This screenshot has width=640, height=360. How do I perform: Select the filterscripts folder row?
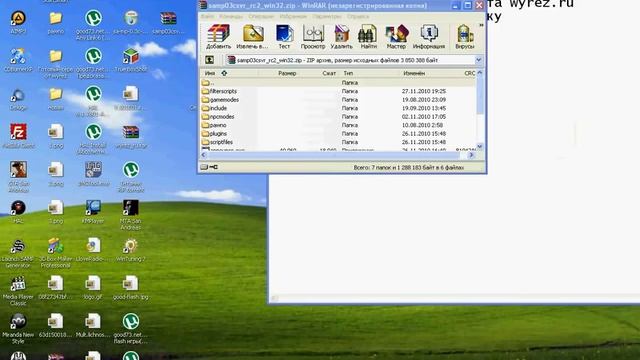338,91
